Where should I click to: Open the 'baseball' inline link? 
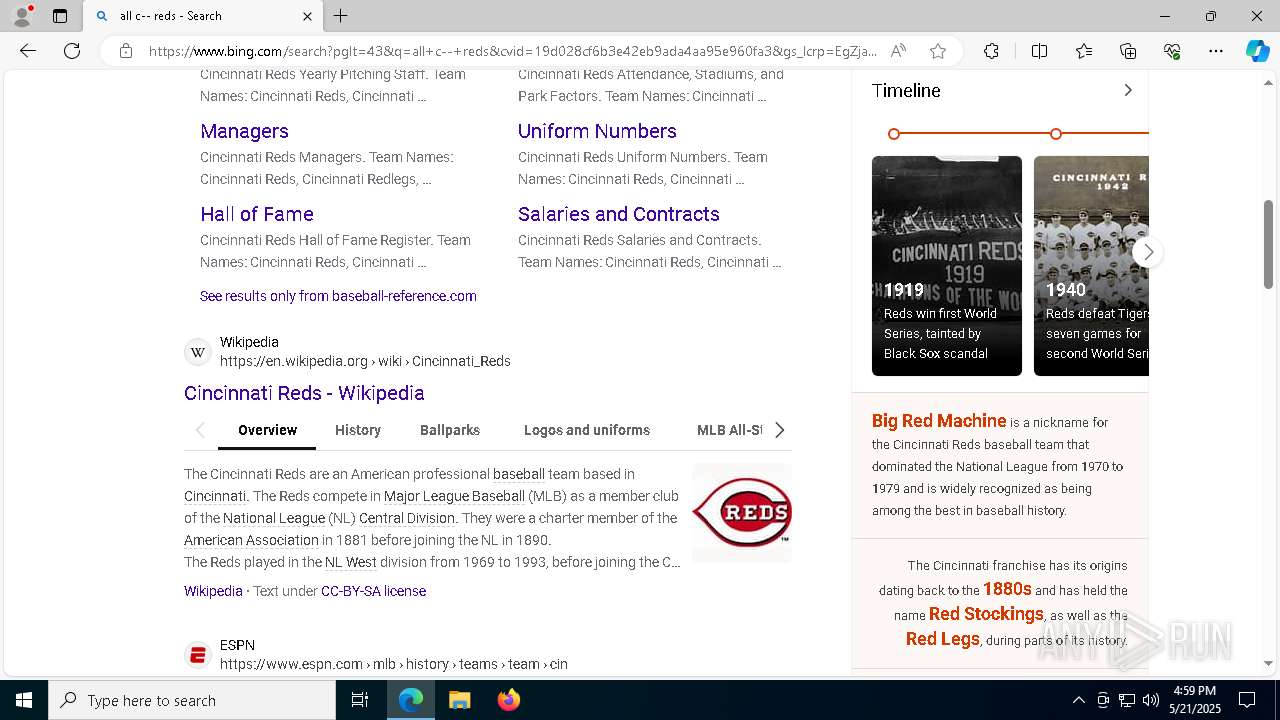519,474
